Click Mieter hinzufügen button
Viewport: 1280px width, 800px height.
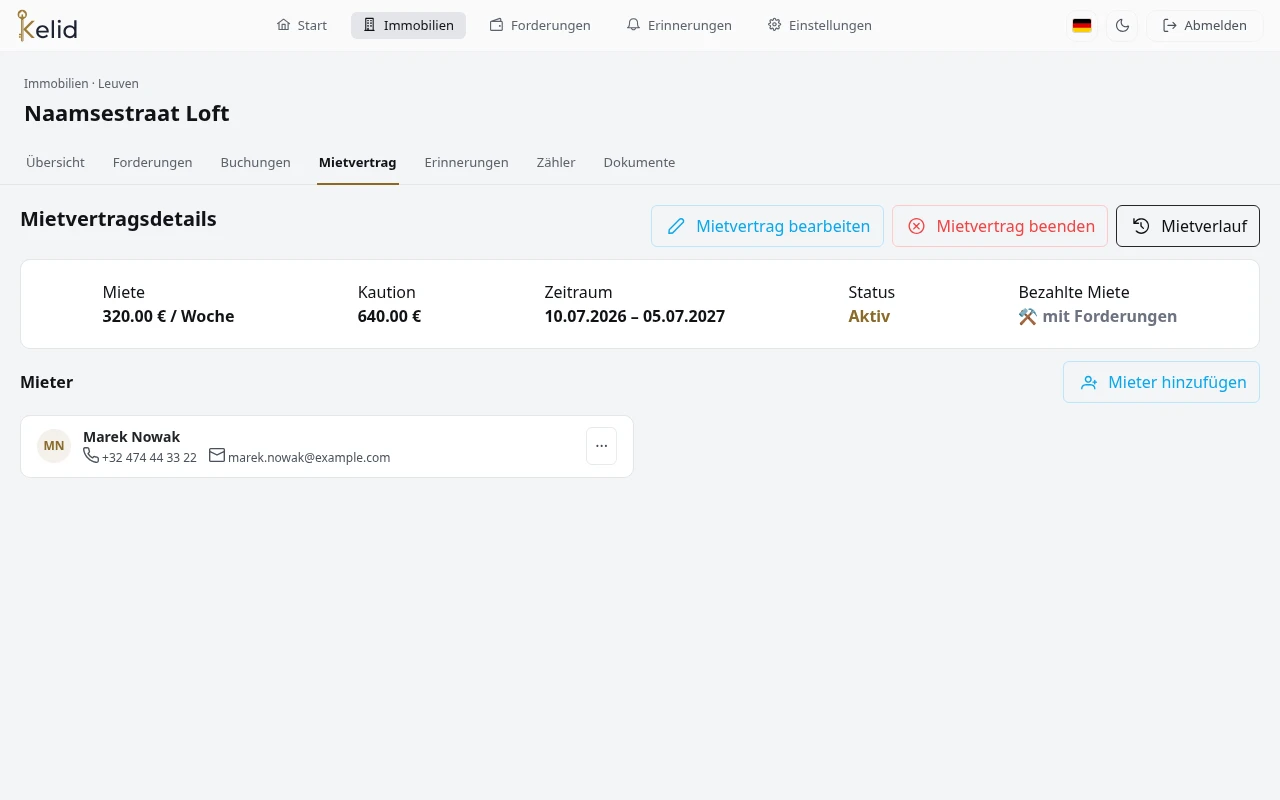(1161, 382)
